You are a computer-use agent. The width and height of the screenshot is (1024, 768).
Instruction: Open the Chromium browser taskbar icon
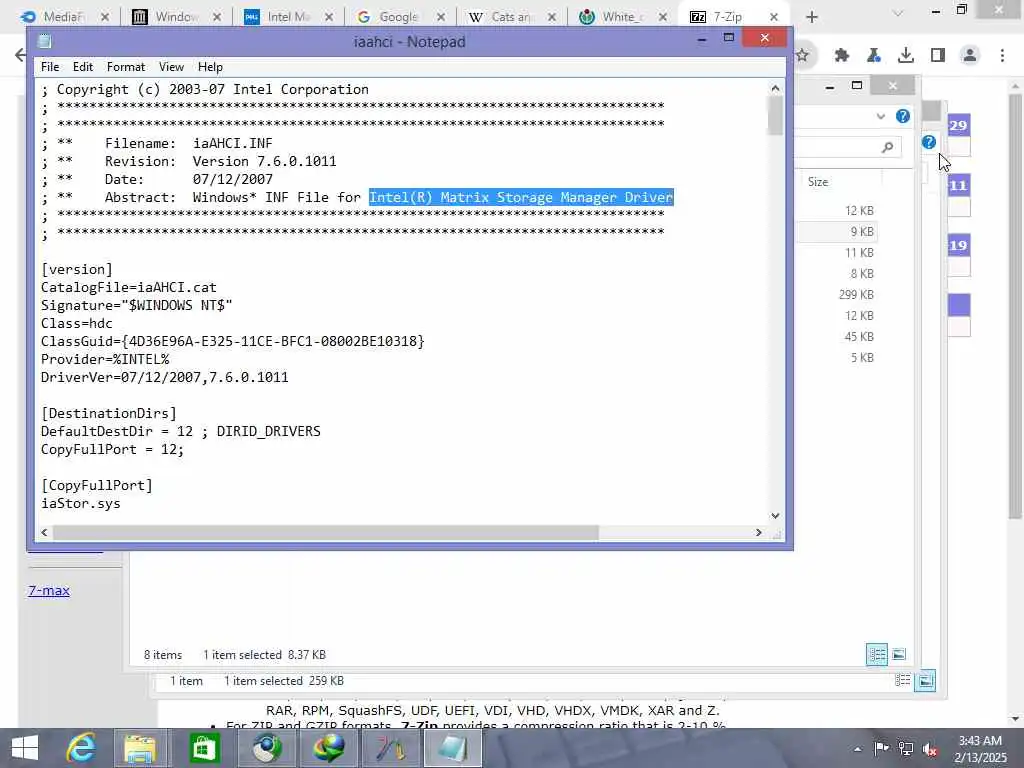pos(266,748)
